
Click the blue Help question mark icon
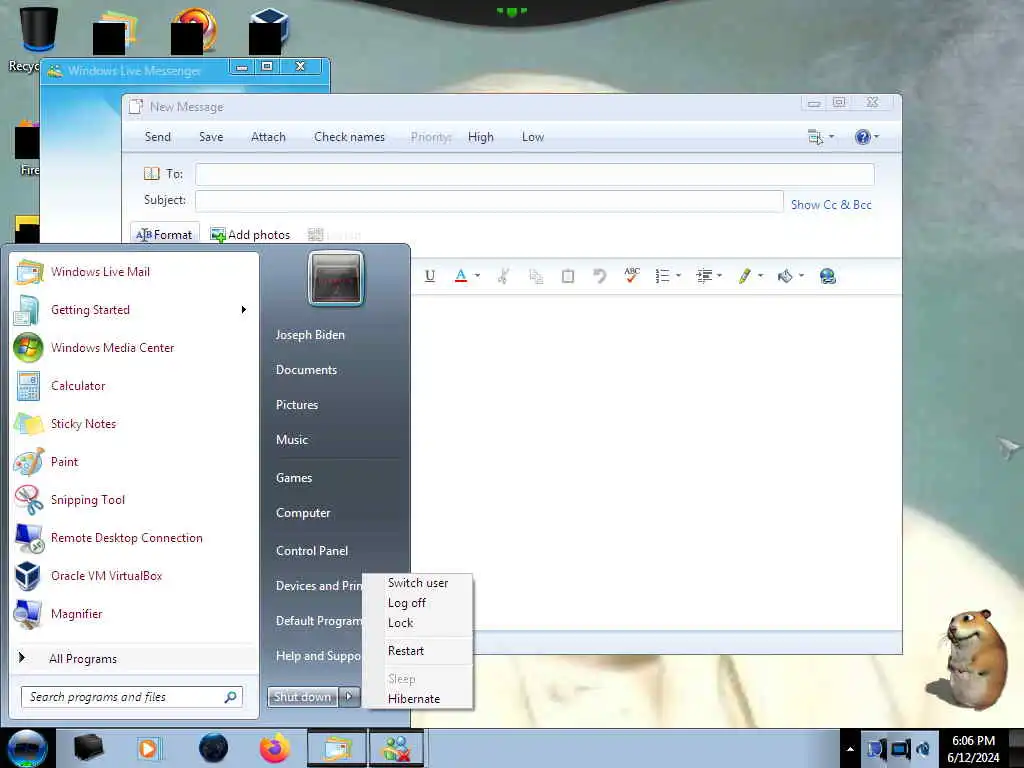(863, 137)
